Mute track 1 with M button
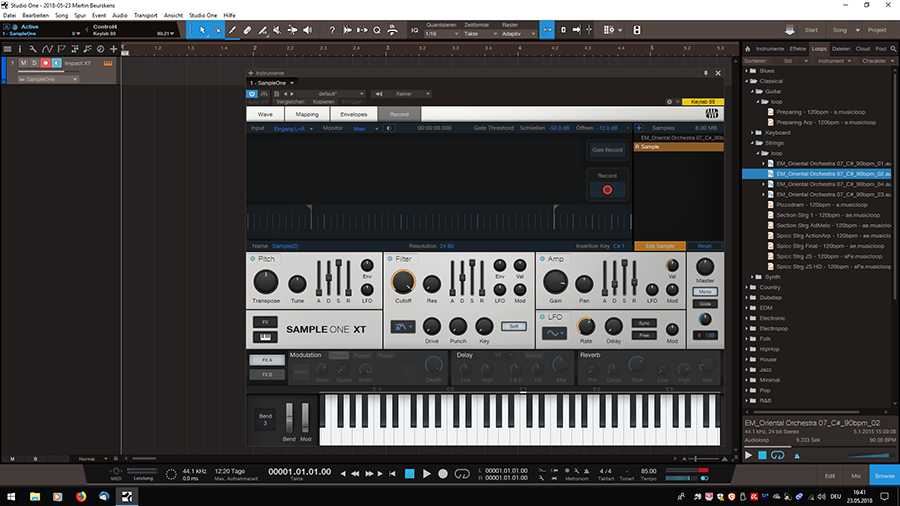Image resolution: width=900 pixels, height=506 pixels. [x=24, y=63]
